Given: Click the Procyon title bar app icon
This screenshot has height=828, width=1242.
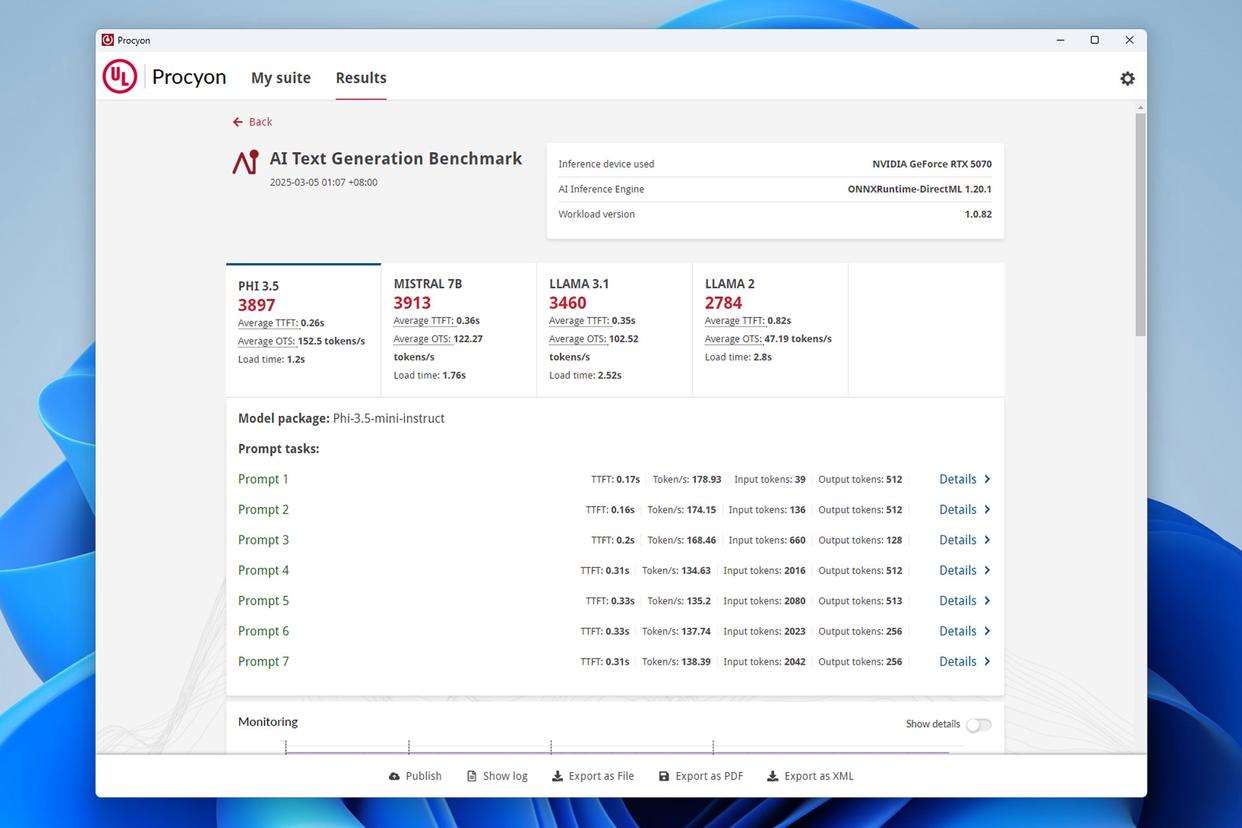Looking at the screenshot, I should [107, 40].
